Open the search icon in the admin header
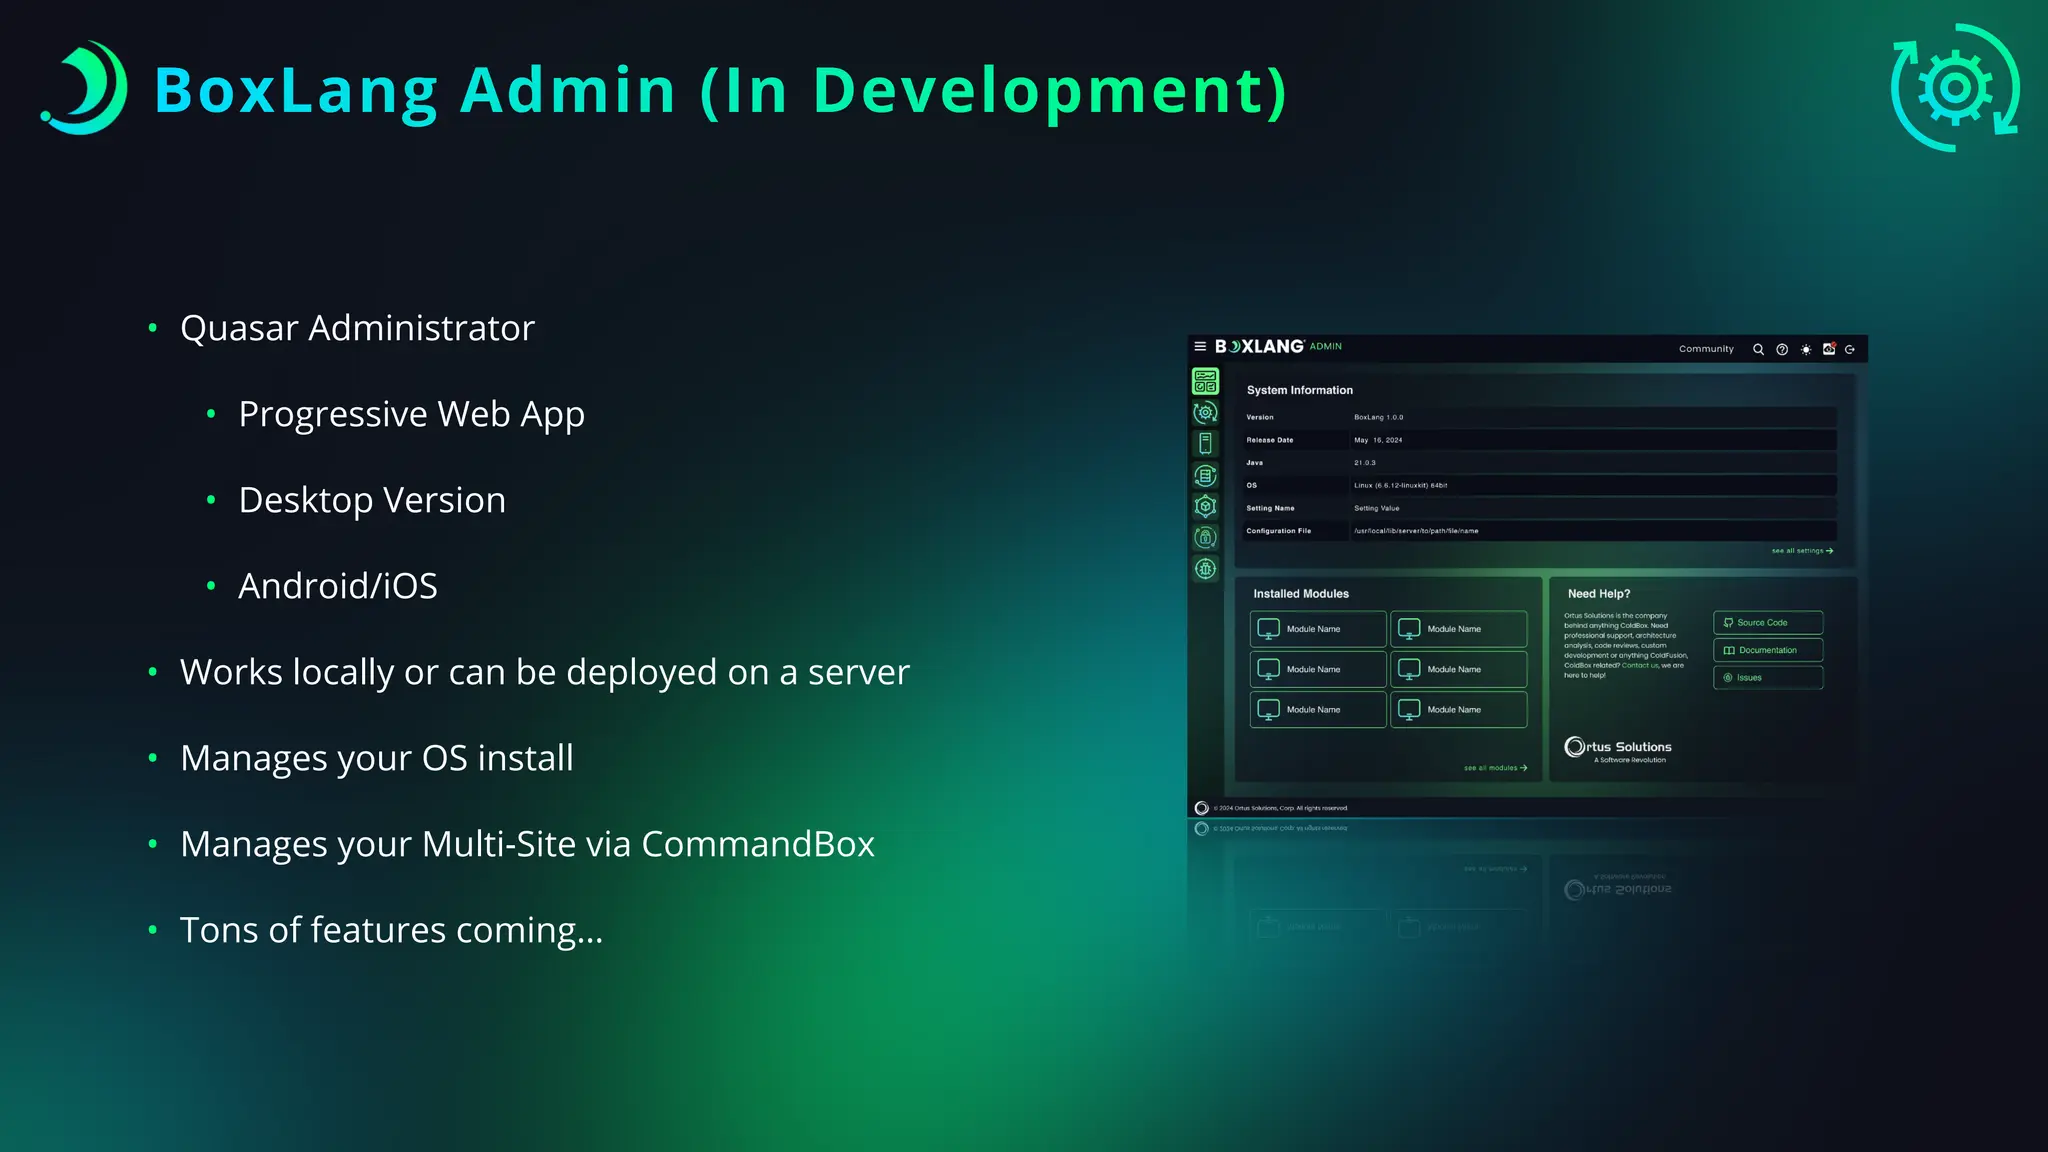This screenshot has height=1152, width=2048. (x=1758, y=349)
